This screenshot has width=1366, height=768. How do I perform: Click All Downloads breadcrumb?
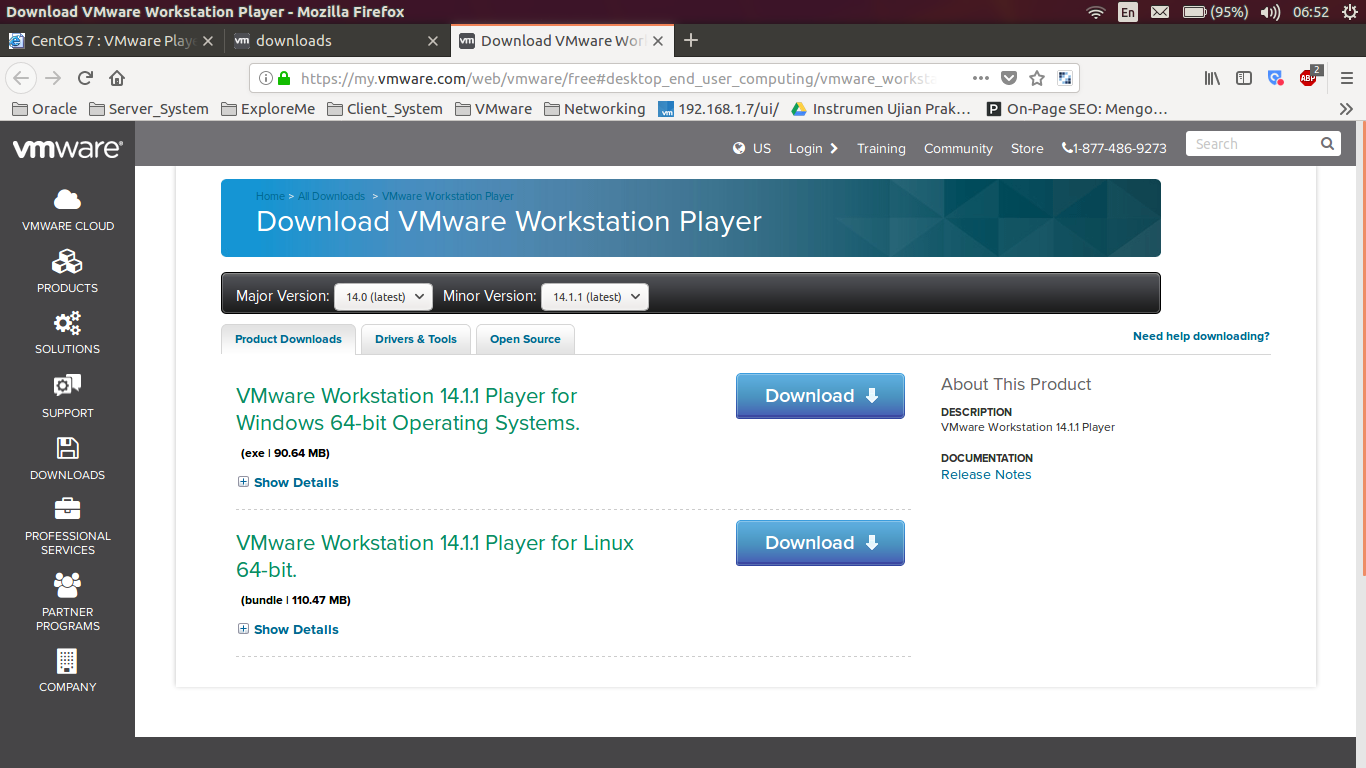pyautogui.click(x=331, y=196)
